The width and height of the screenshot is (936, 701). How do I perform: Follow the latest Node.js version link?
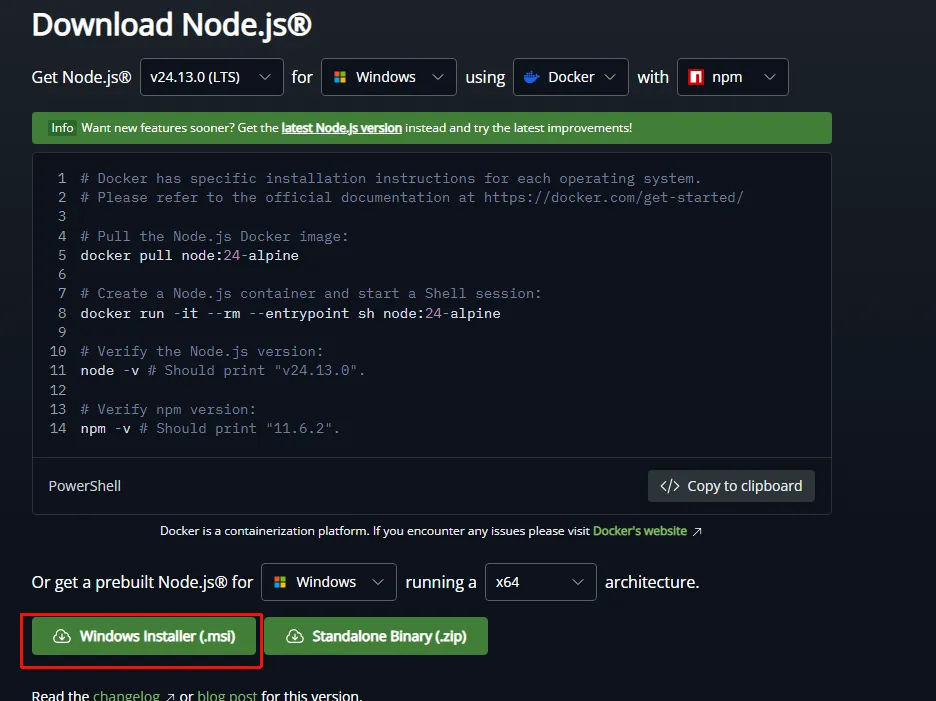(341, 128)
